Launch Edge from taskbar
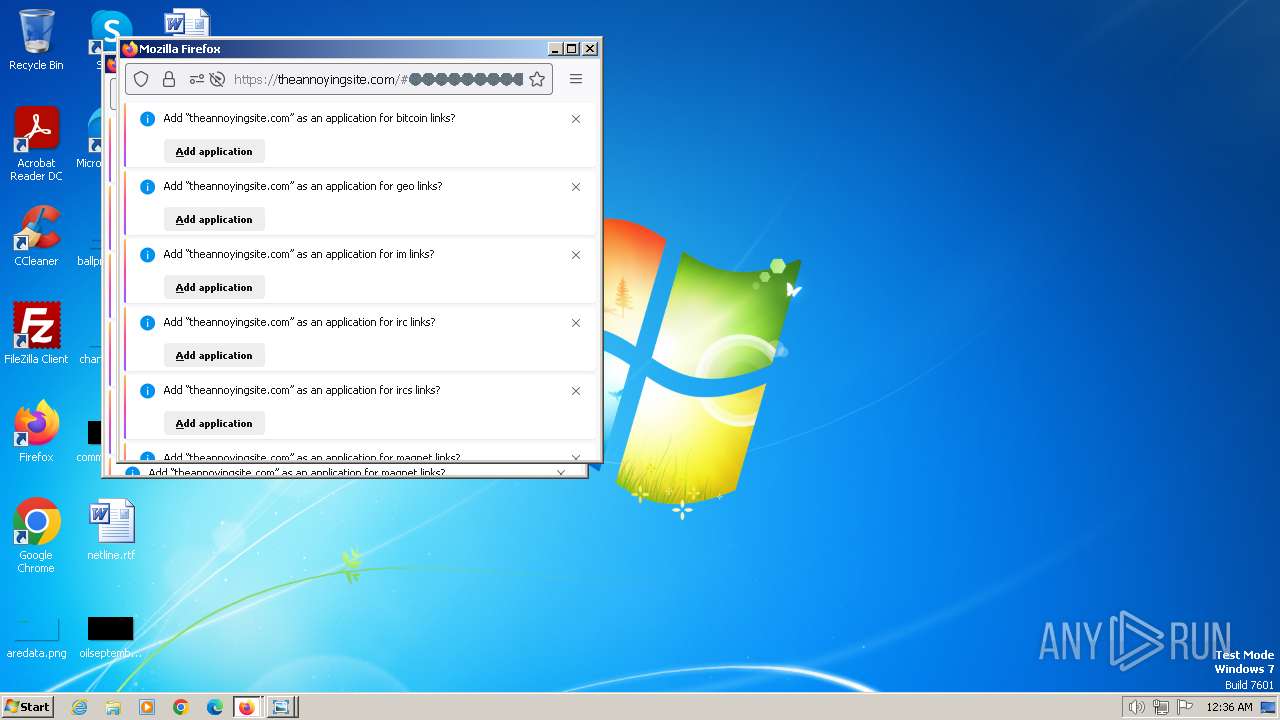The height and width of the screenshot is (720, 1280). 215,707
